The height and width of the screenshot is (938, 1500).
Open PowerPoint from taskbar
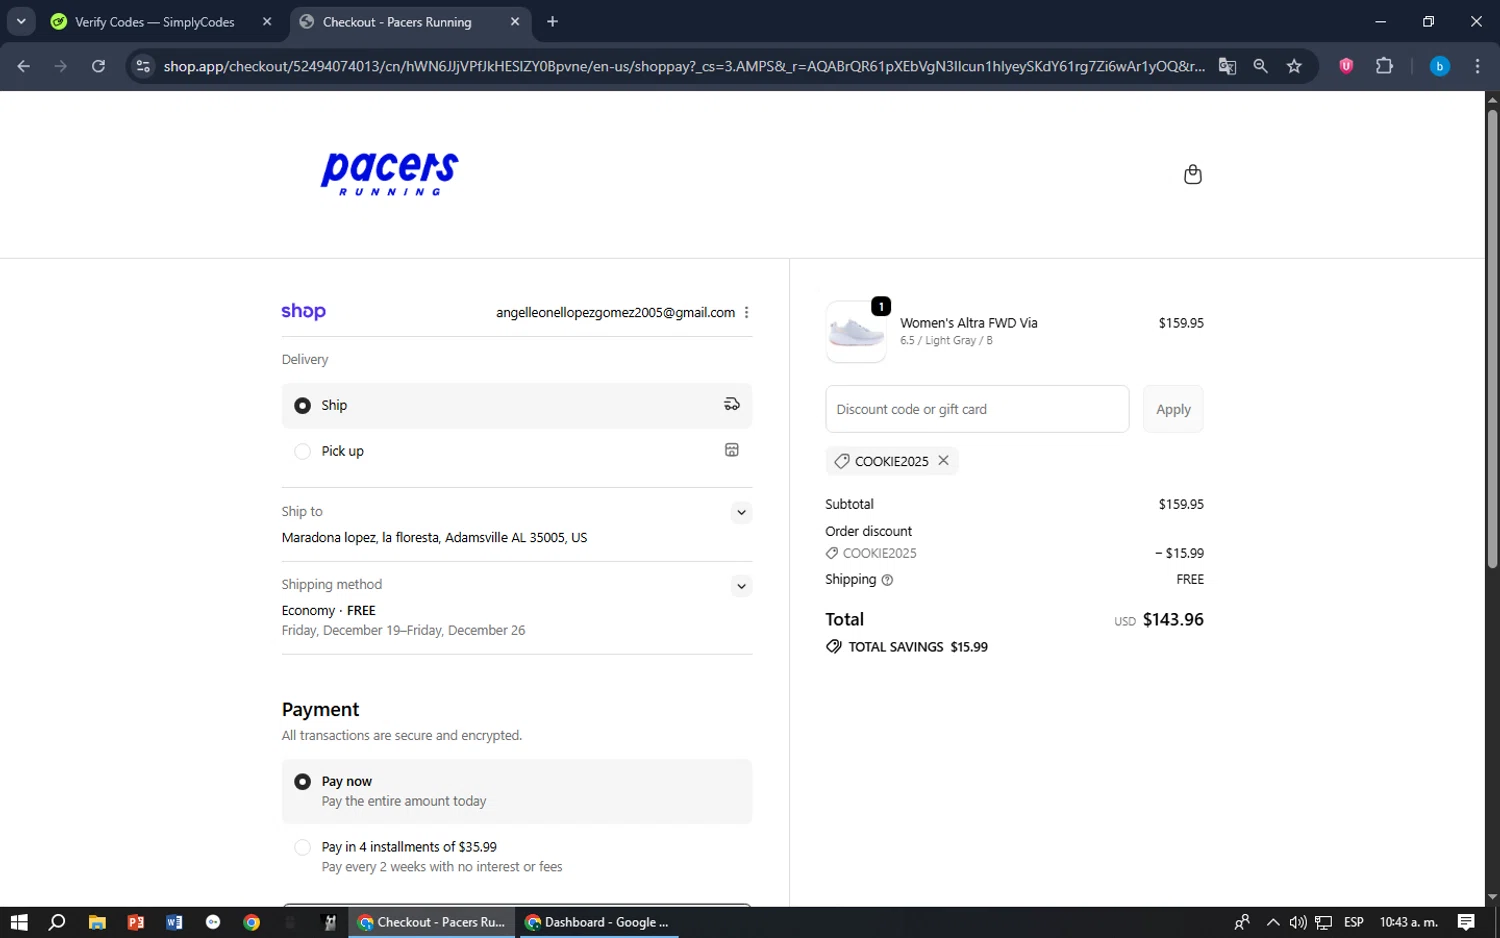point(136,922)
